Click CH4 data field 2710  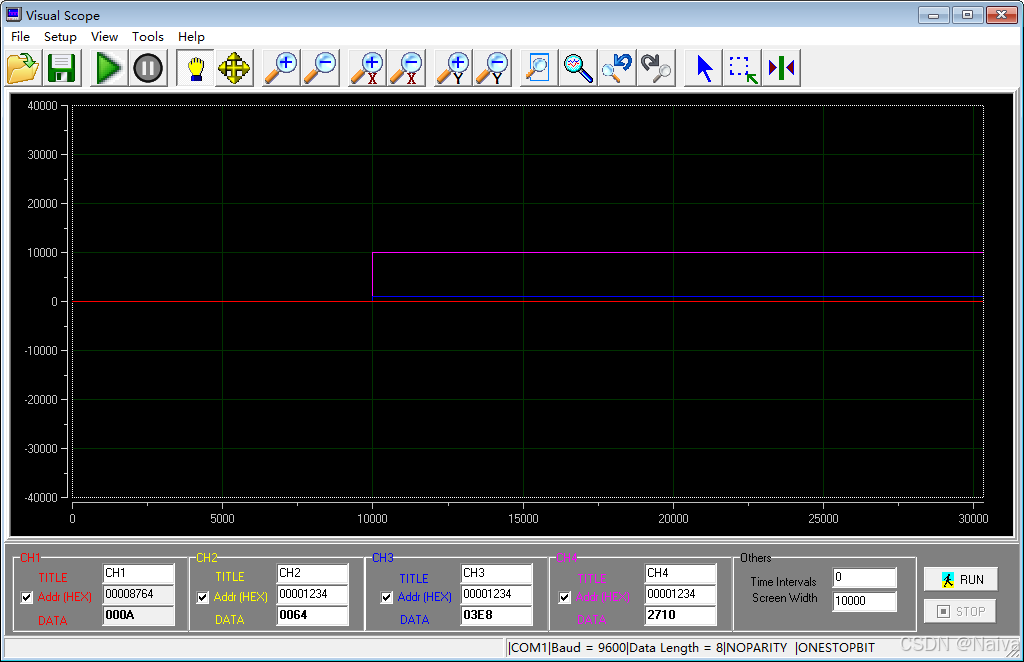(680, 615)
